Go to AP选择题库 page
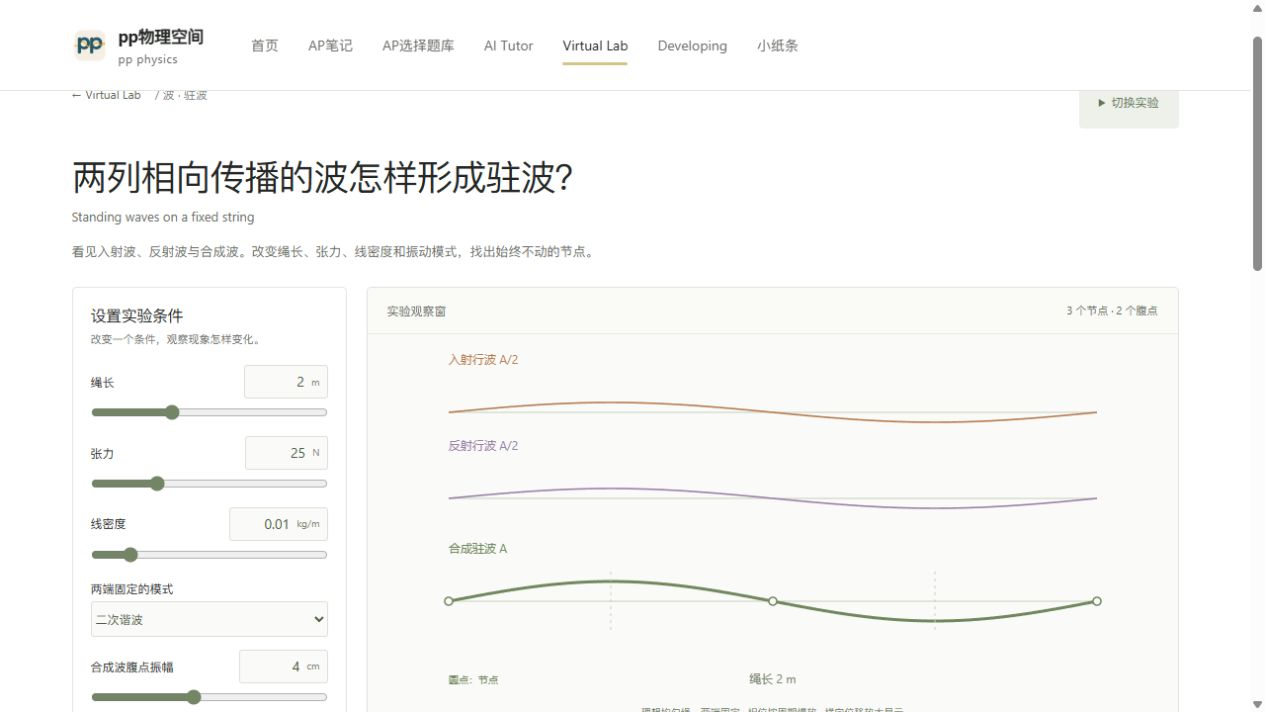This screenshot has width=1265, height=712. pyautogui.click(x=418, y=46)
